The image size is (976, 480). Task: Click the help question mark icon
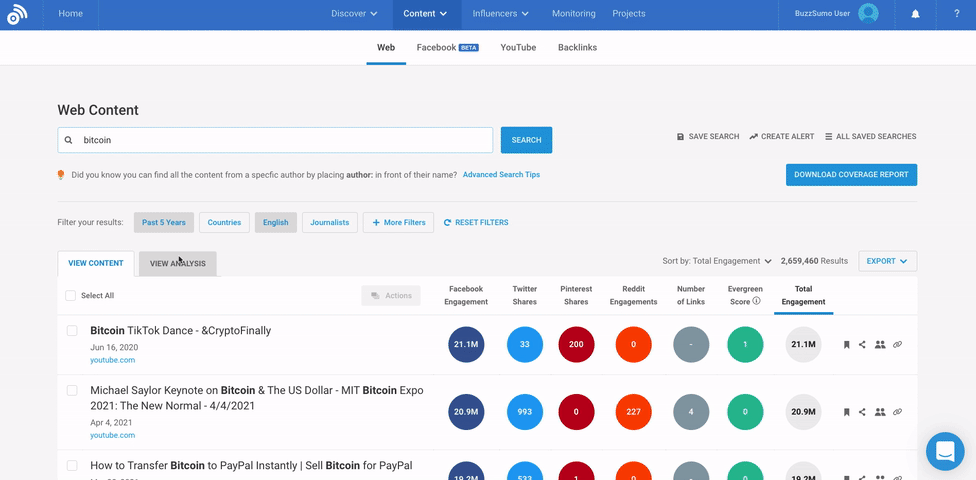pyautogui.click(x=957, y=14)
